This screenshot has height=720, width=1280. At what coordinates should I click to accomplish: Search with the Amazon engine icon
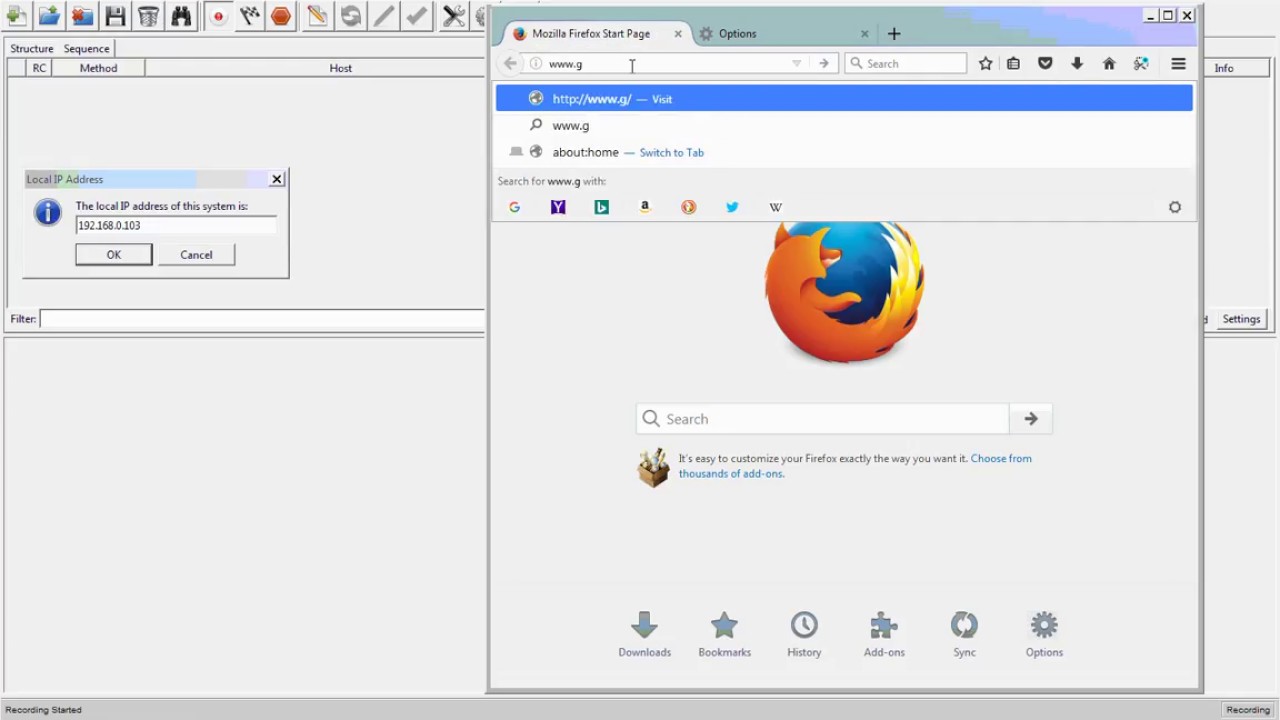pyautogui.click(x=645, y=207)
